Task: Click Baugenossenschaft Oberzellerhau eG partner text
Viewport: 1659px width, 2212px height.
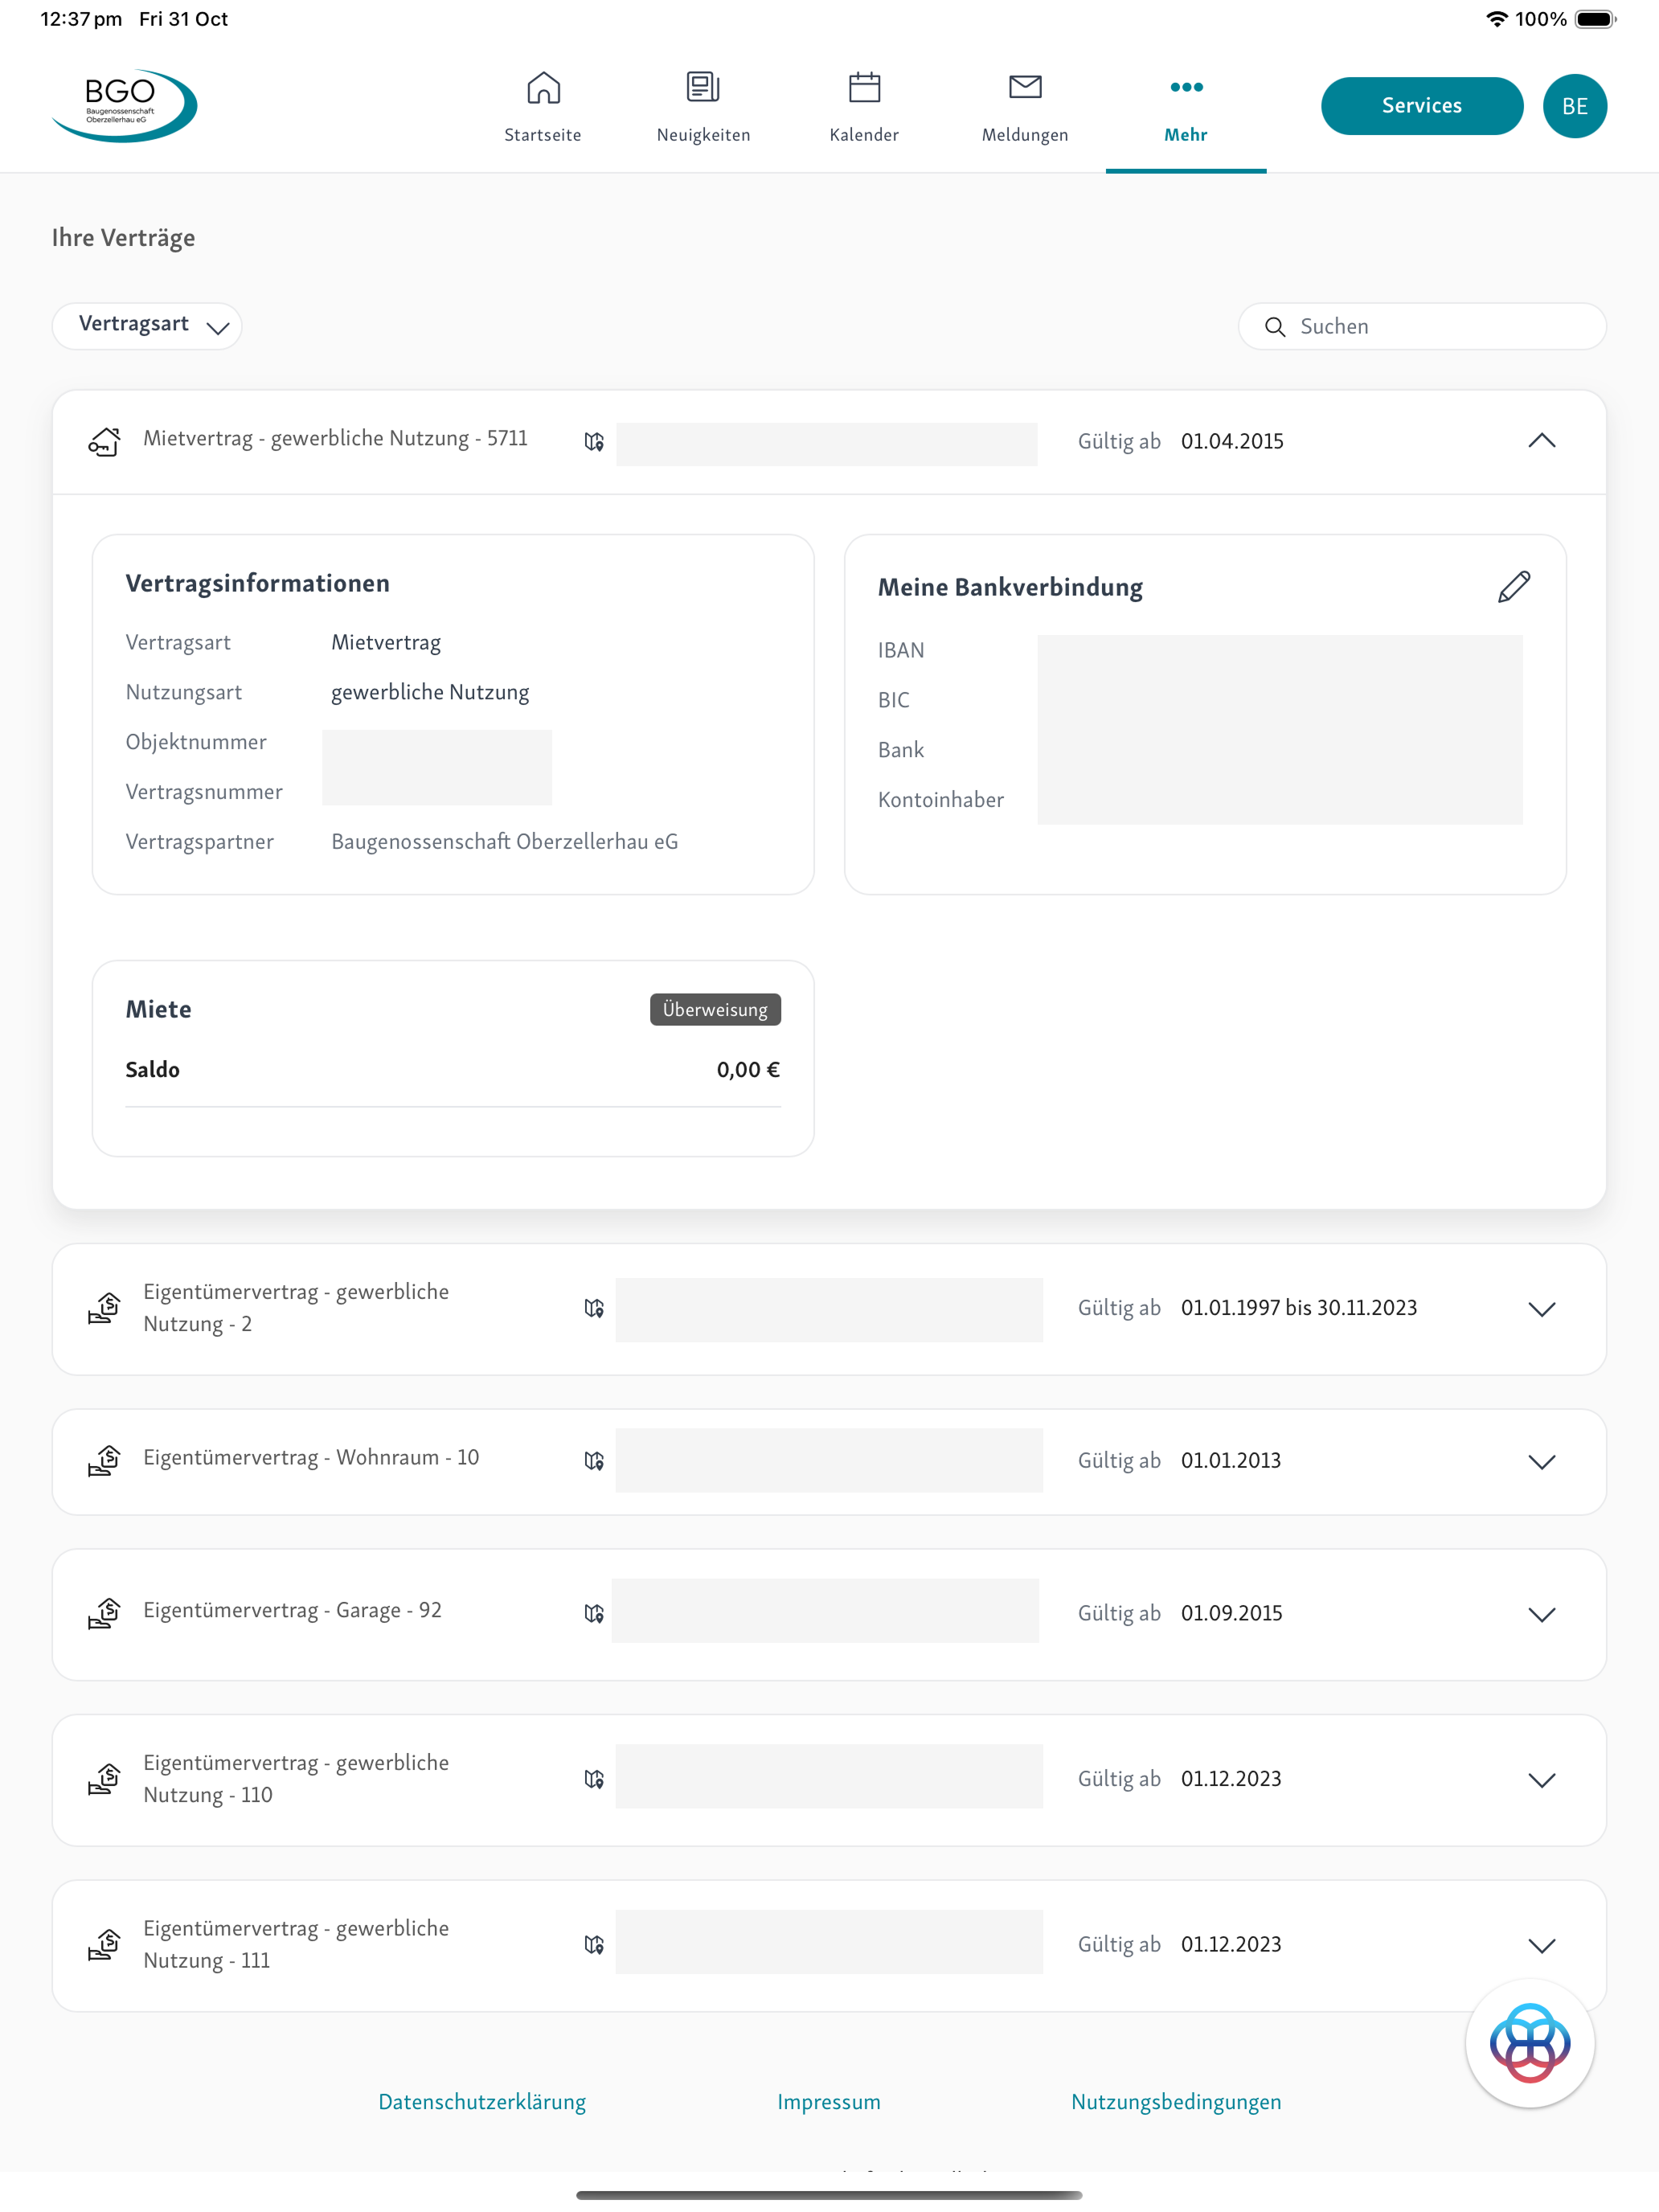Action: click(x=505, y=842)
